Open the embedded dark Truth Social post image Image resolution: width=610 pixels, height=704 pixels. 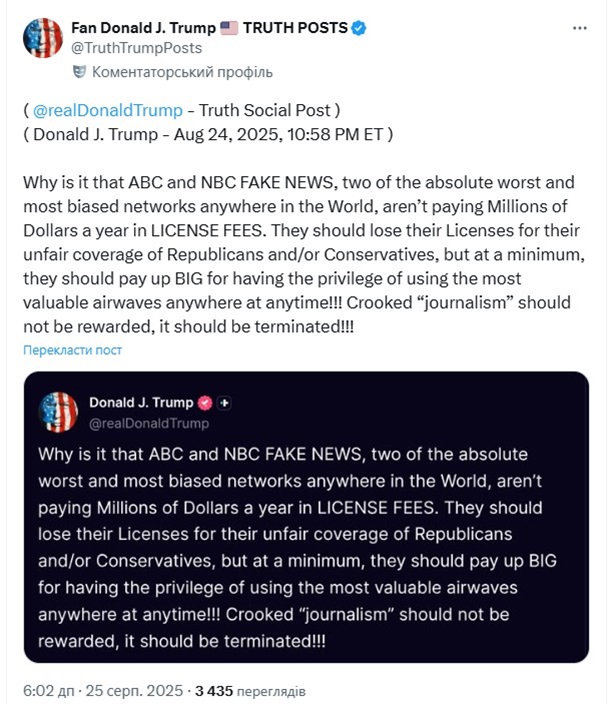(306, 517)
